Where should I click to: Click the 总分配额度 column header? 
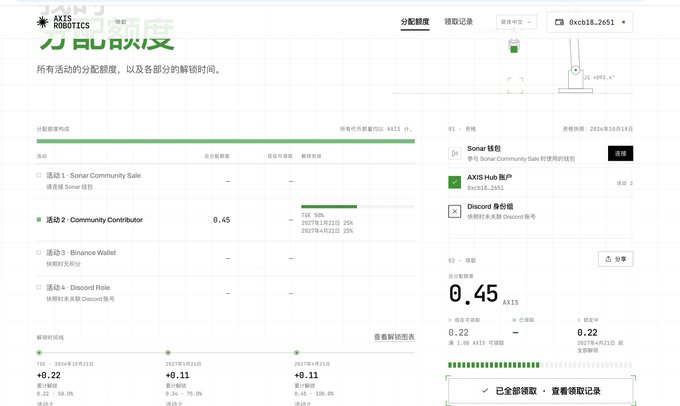pos(217,156)
